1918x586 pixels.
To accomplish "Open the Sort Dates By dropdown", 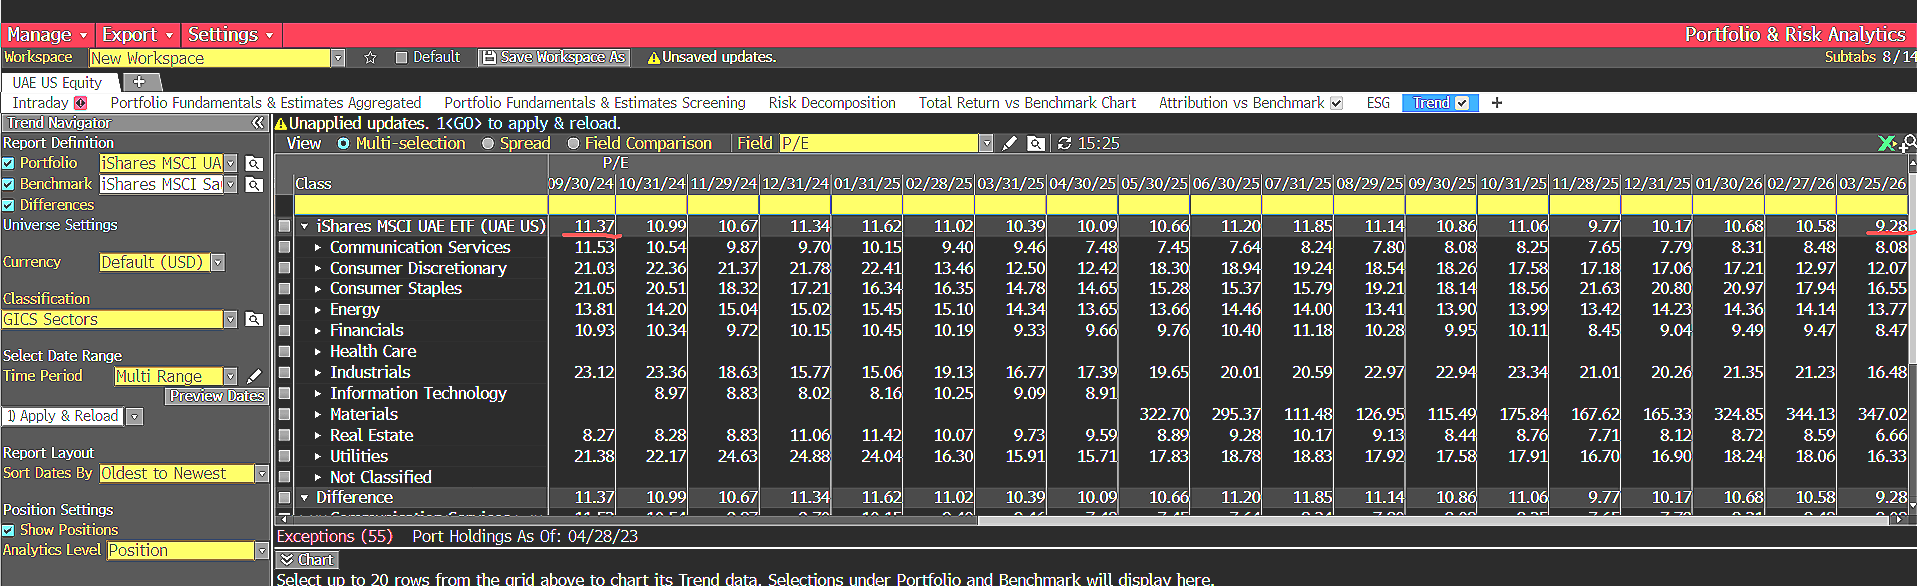I will (x=262, y=474).
